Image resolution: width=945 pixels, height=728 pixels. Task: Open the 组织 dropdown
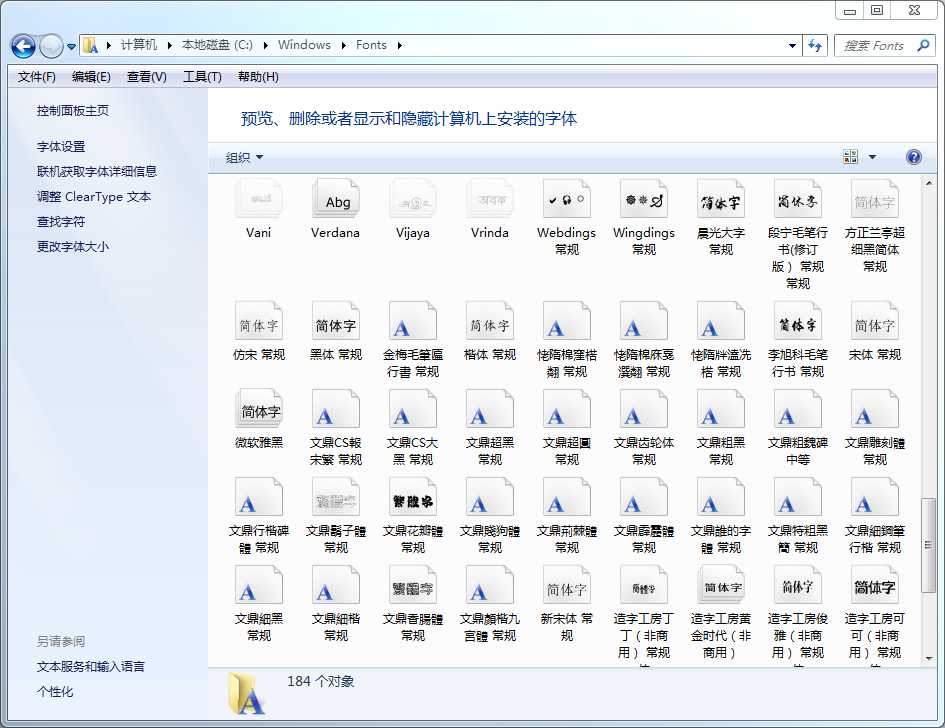244,157
